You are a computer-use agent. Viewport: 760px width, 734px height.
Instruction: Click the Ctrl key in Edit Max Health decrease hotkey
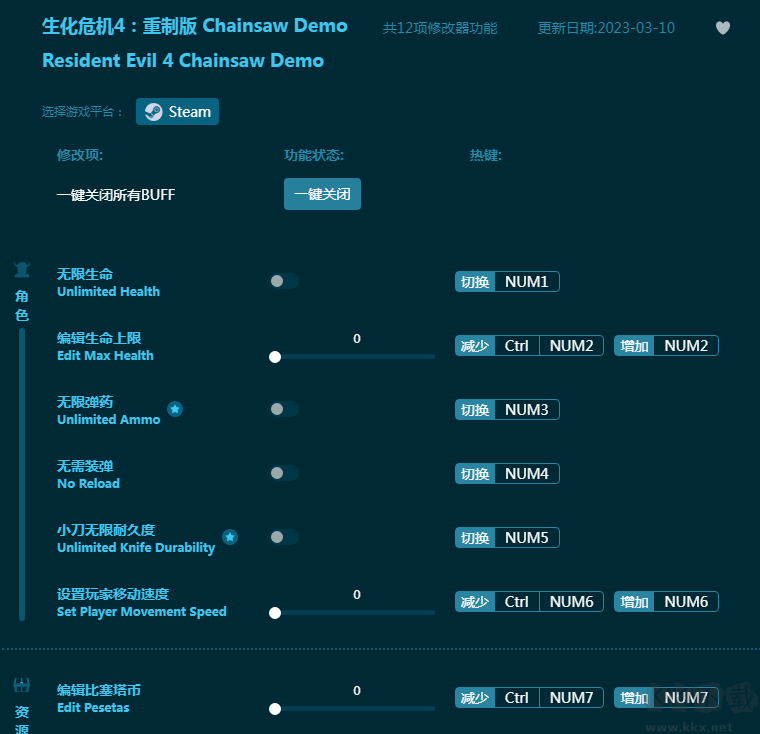pos(517,346)
